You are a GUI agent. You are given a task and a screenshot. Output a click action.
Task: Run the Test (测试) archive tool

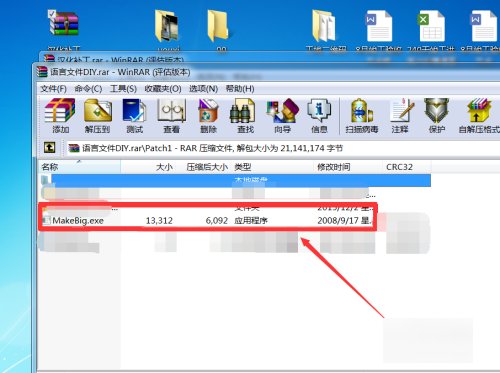(x=134, y=116)
